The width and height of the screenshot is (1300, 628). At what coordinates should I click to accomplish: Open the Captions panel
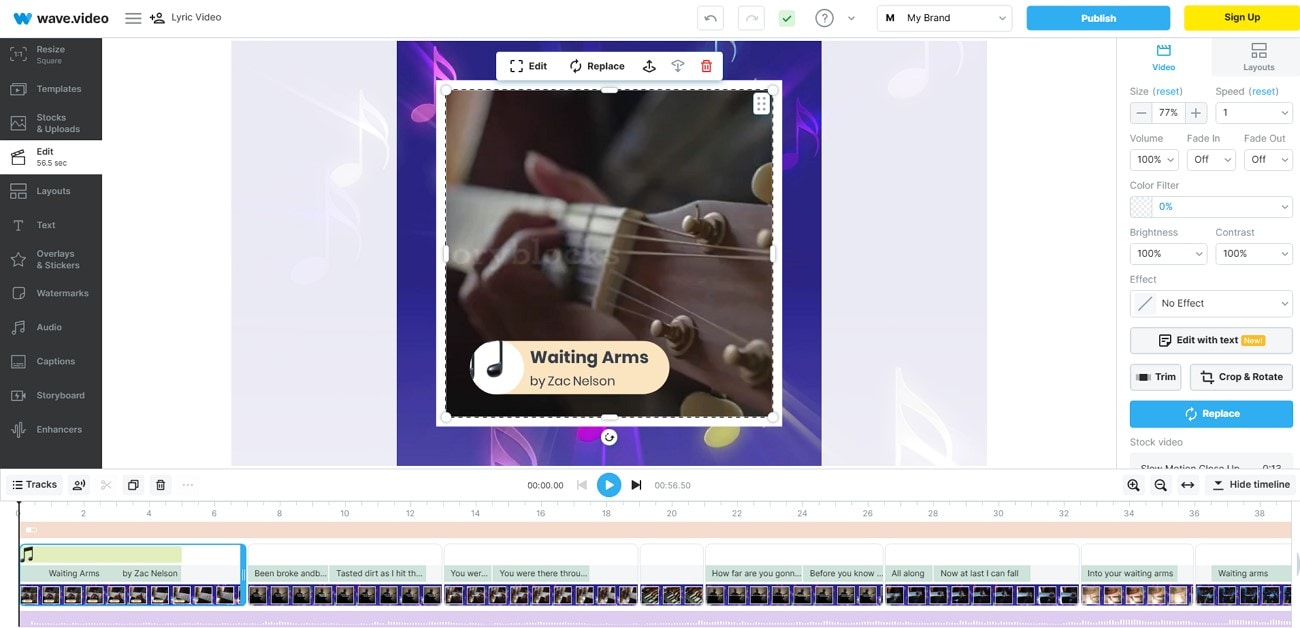tap(51, 361)
